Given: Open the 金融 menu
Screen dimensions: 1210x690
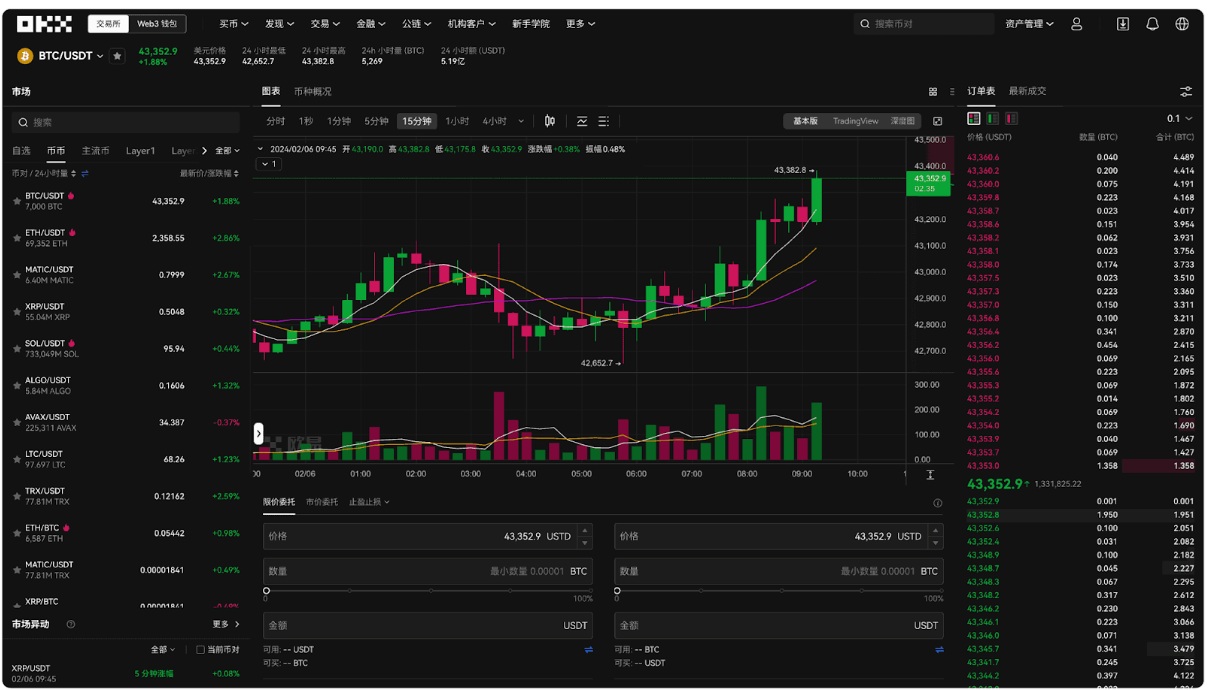Looking at the screenshot, I should [x=368, y=23].
